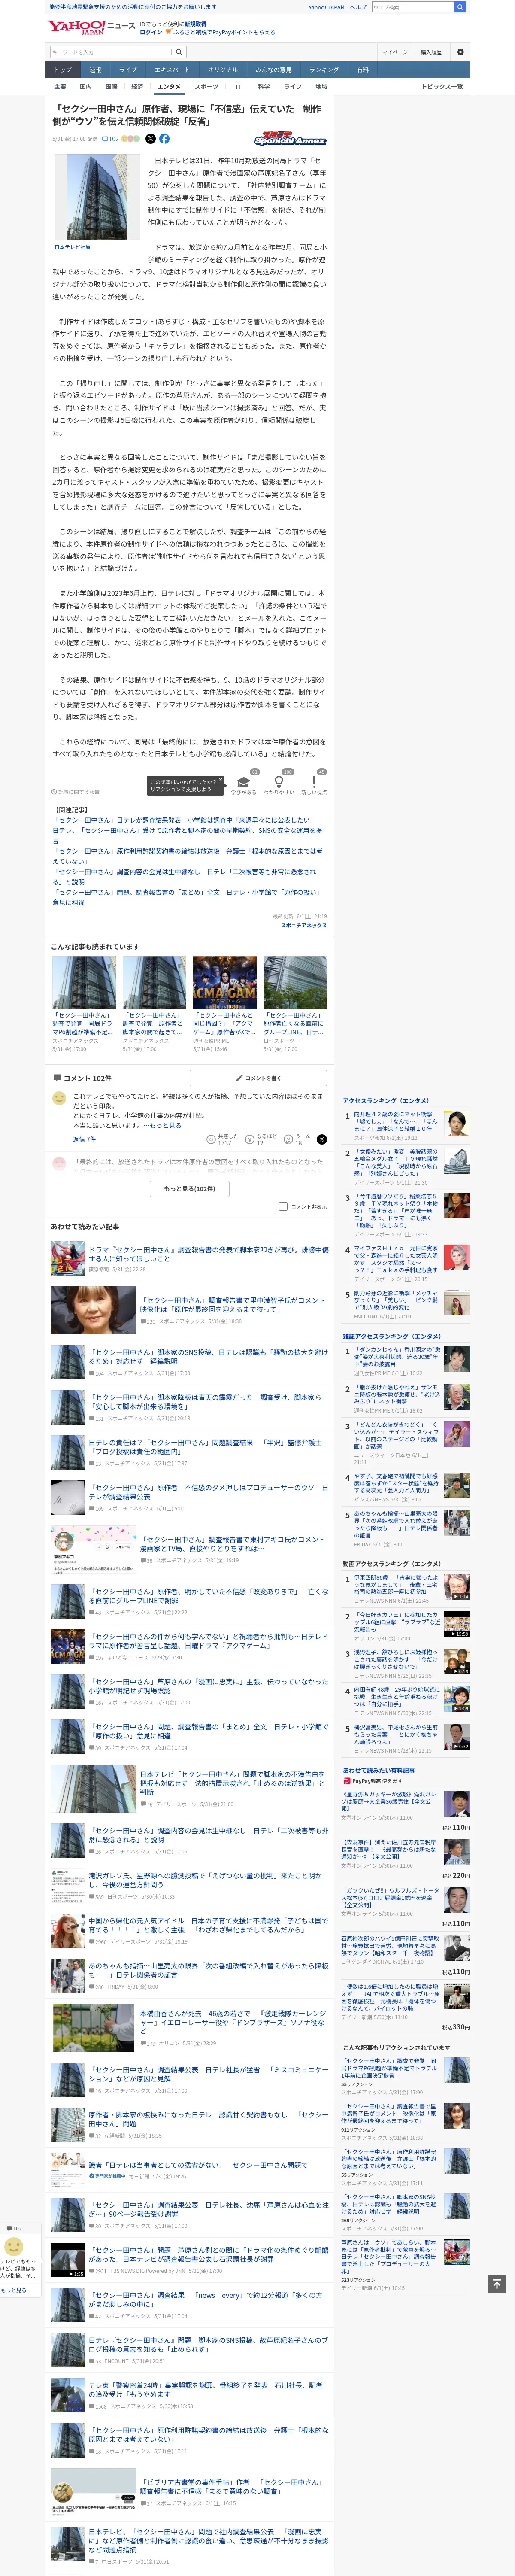This screenshot has height=2576, width=515.
Task: Click the 共感した icon on first comment
Action: pyautogui.click(x=211, y=1139)
